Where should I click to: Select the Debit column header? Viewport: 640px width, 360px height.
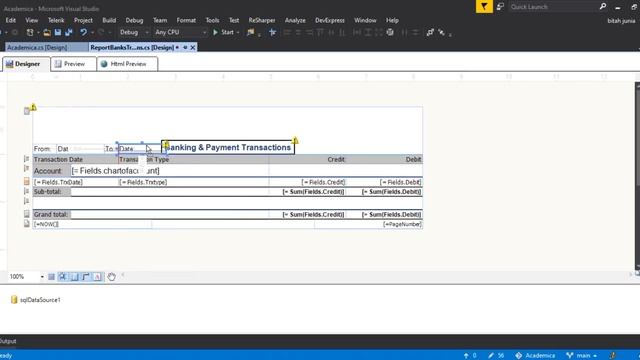[384, 159]
